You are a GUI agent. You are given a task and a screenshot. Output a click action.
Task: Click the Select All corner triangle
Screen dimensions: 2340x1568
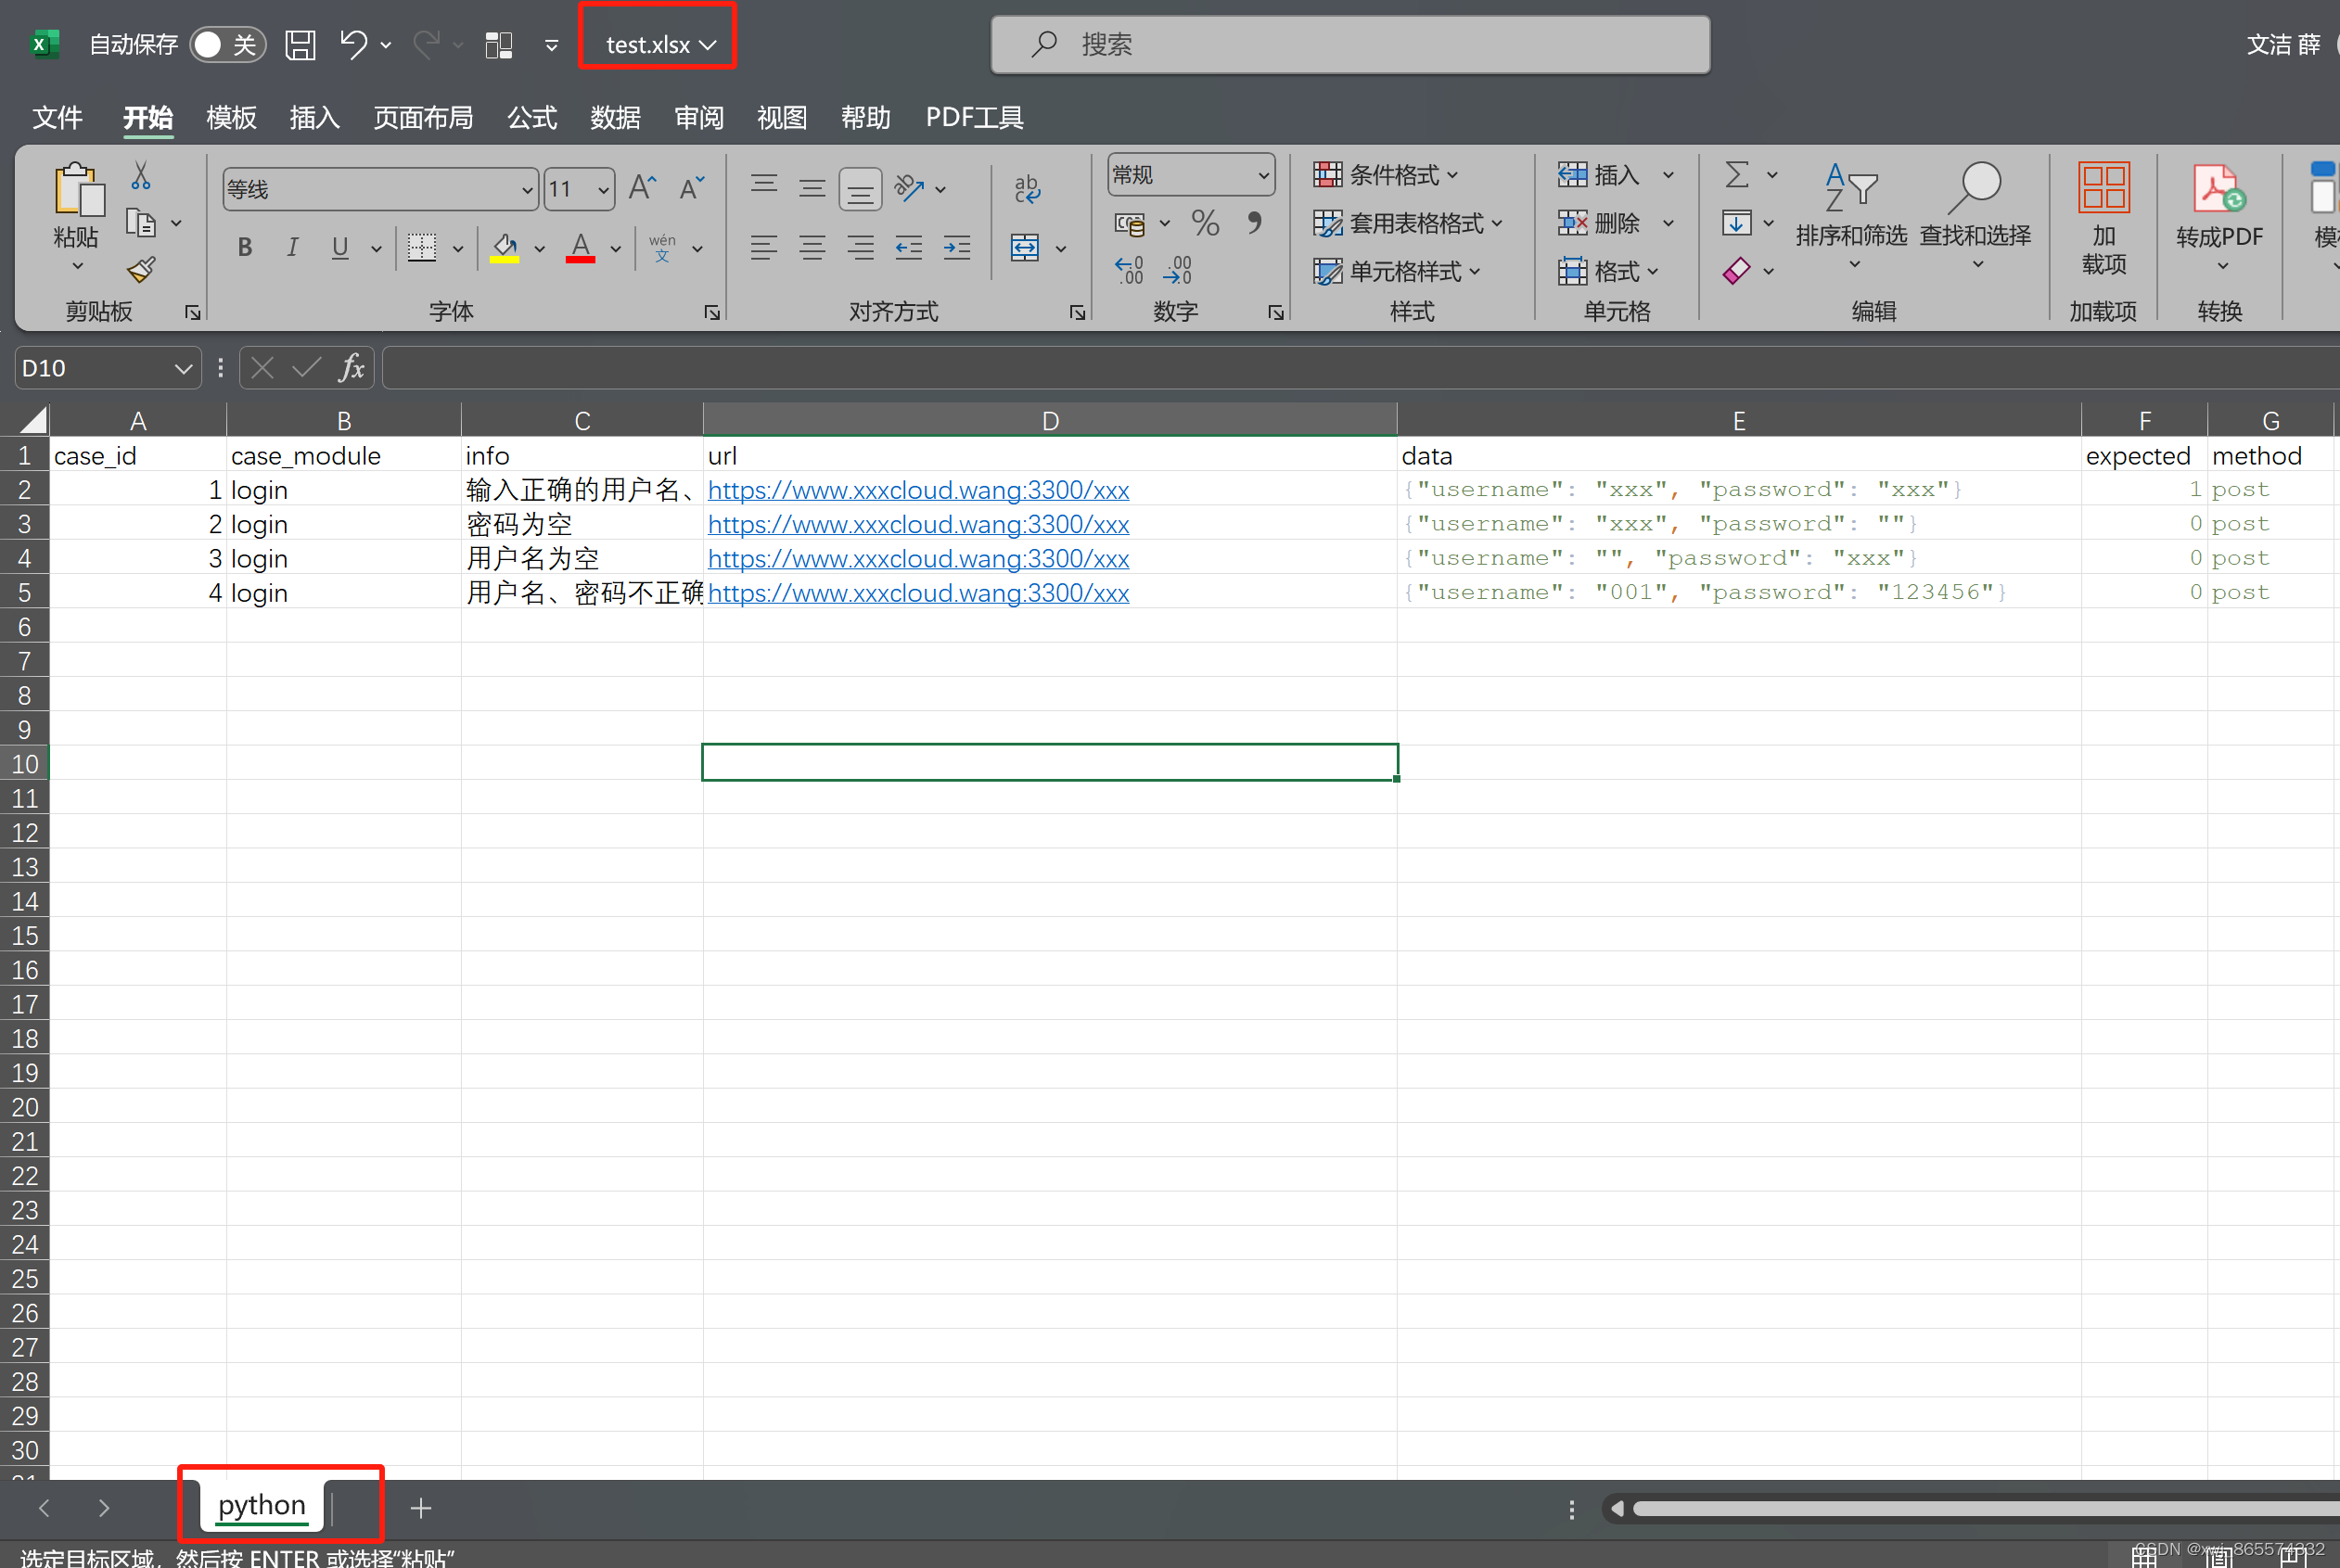[33, 419]
